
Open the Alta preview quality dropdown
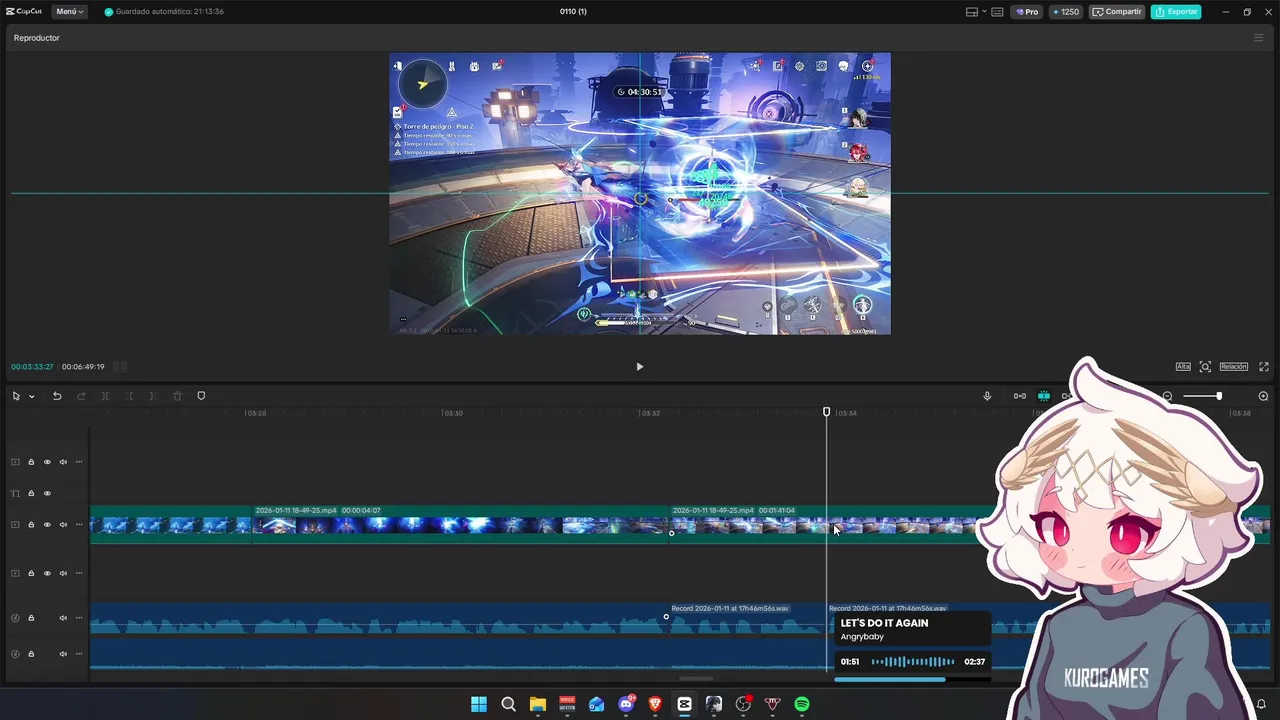coord(1183,367)
